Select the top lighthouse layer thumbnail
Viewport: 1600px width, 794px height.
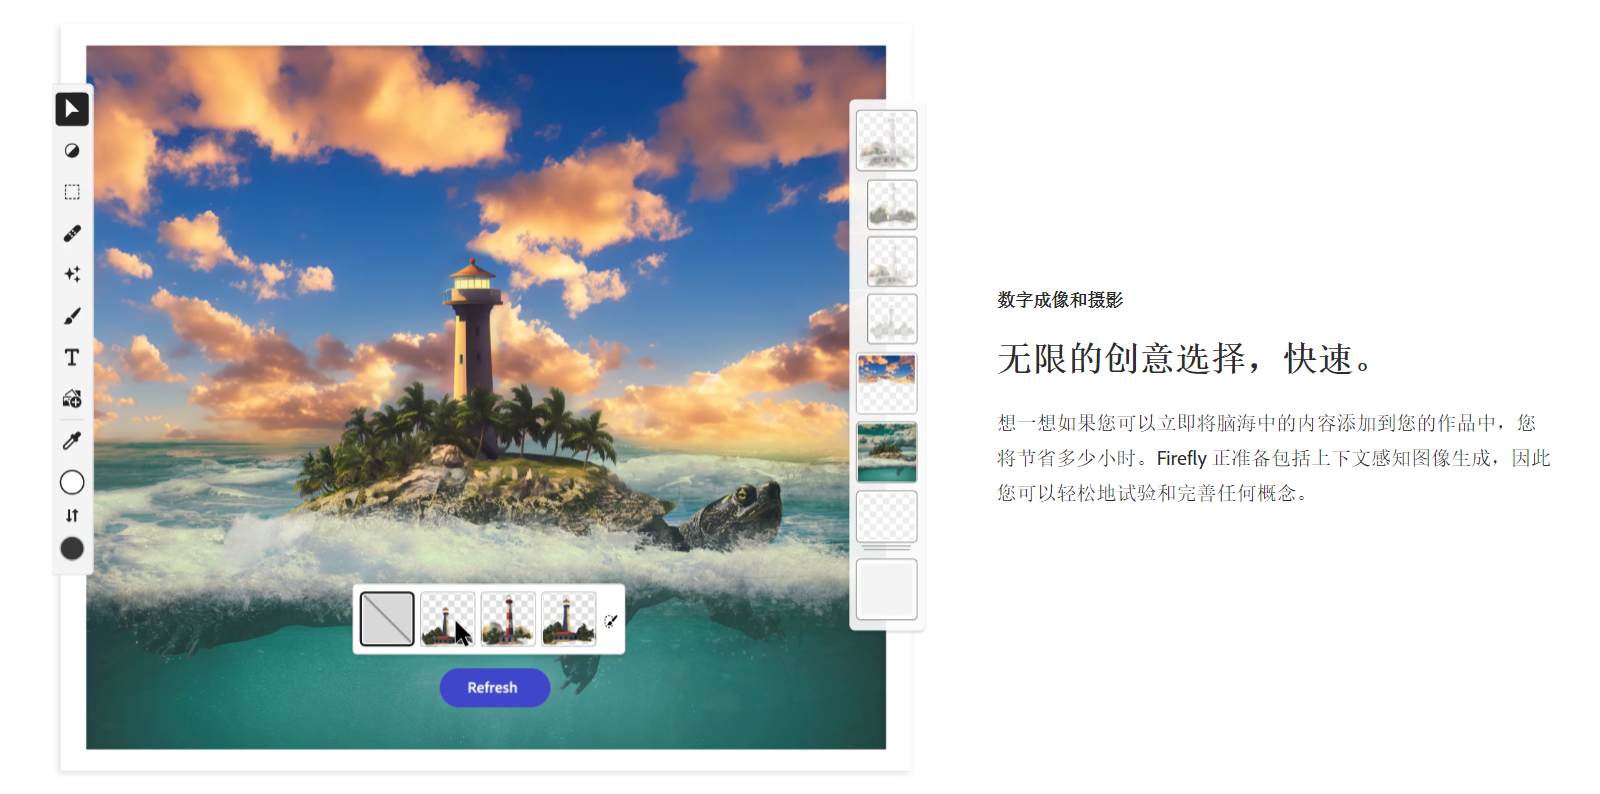point(887,140)
